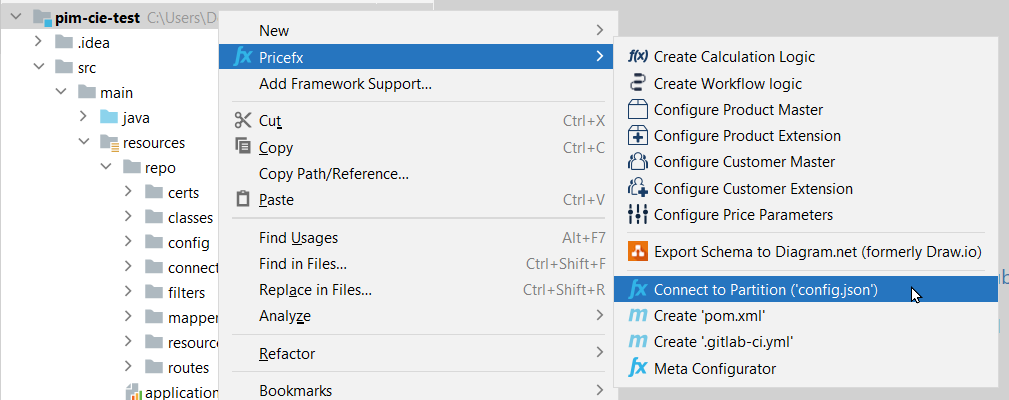Expand the certs folder arrow
Image resolution: width=1009 pixels, height=400 pixels.
[x=128, y=192]
